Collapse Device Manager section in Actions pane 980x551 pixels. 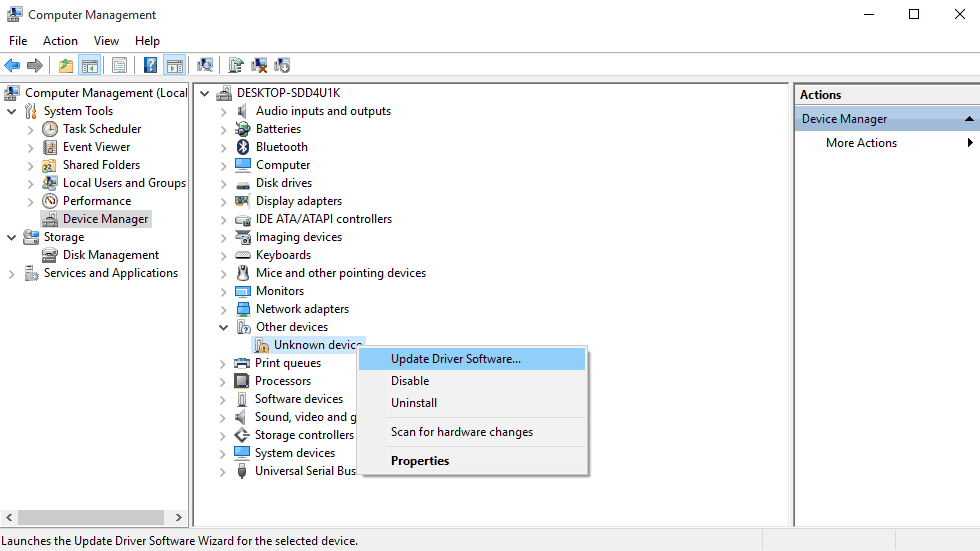pos(969,119)
